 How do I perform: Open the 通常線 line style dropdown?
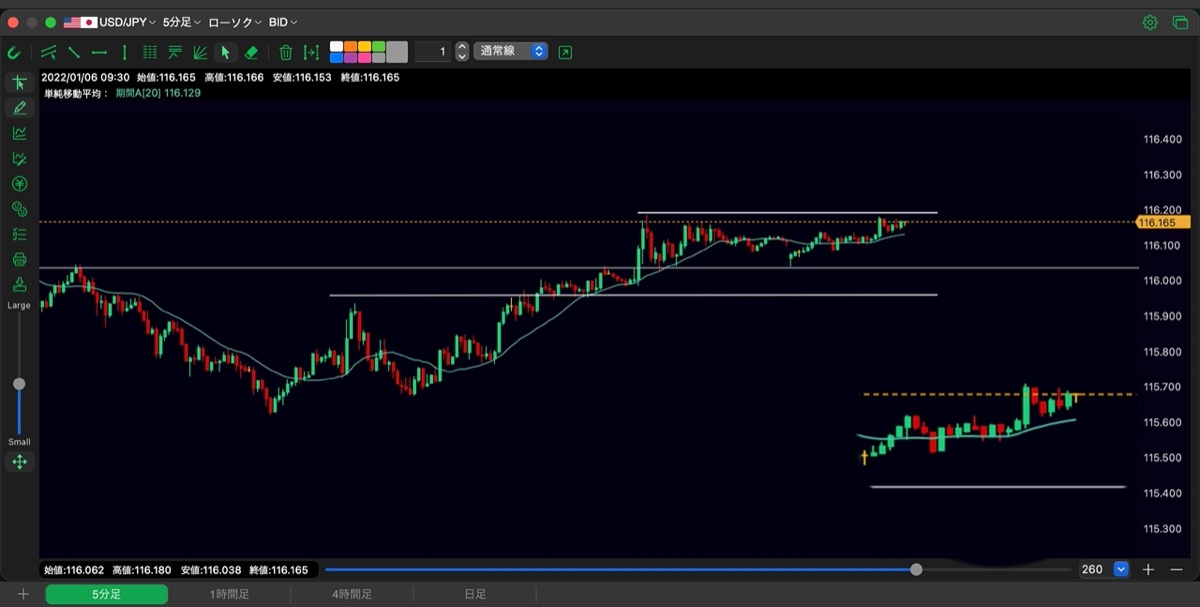click(x=511, y=51)
